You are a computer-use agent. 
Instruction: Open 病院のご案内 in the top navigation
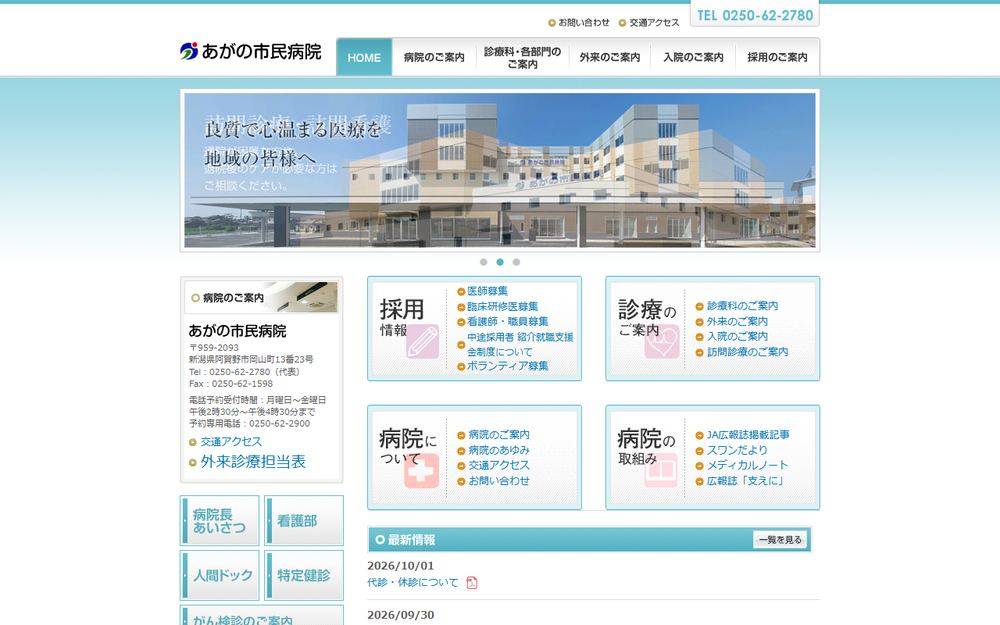click(434, 57)
